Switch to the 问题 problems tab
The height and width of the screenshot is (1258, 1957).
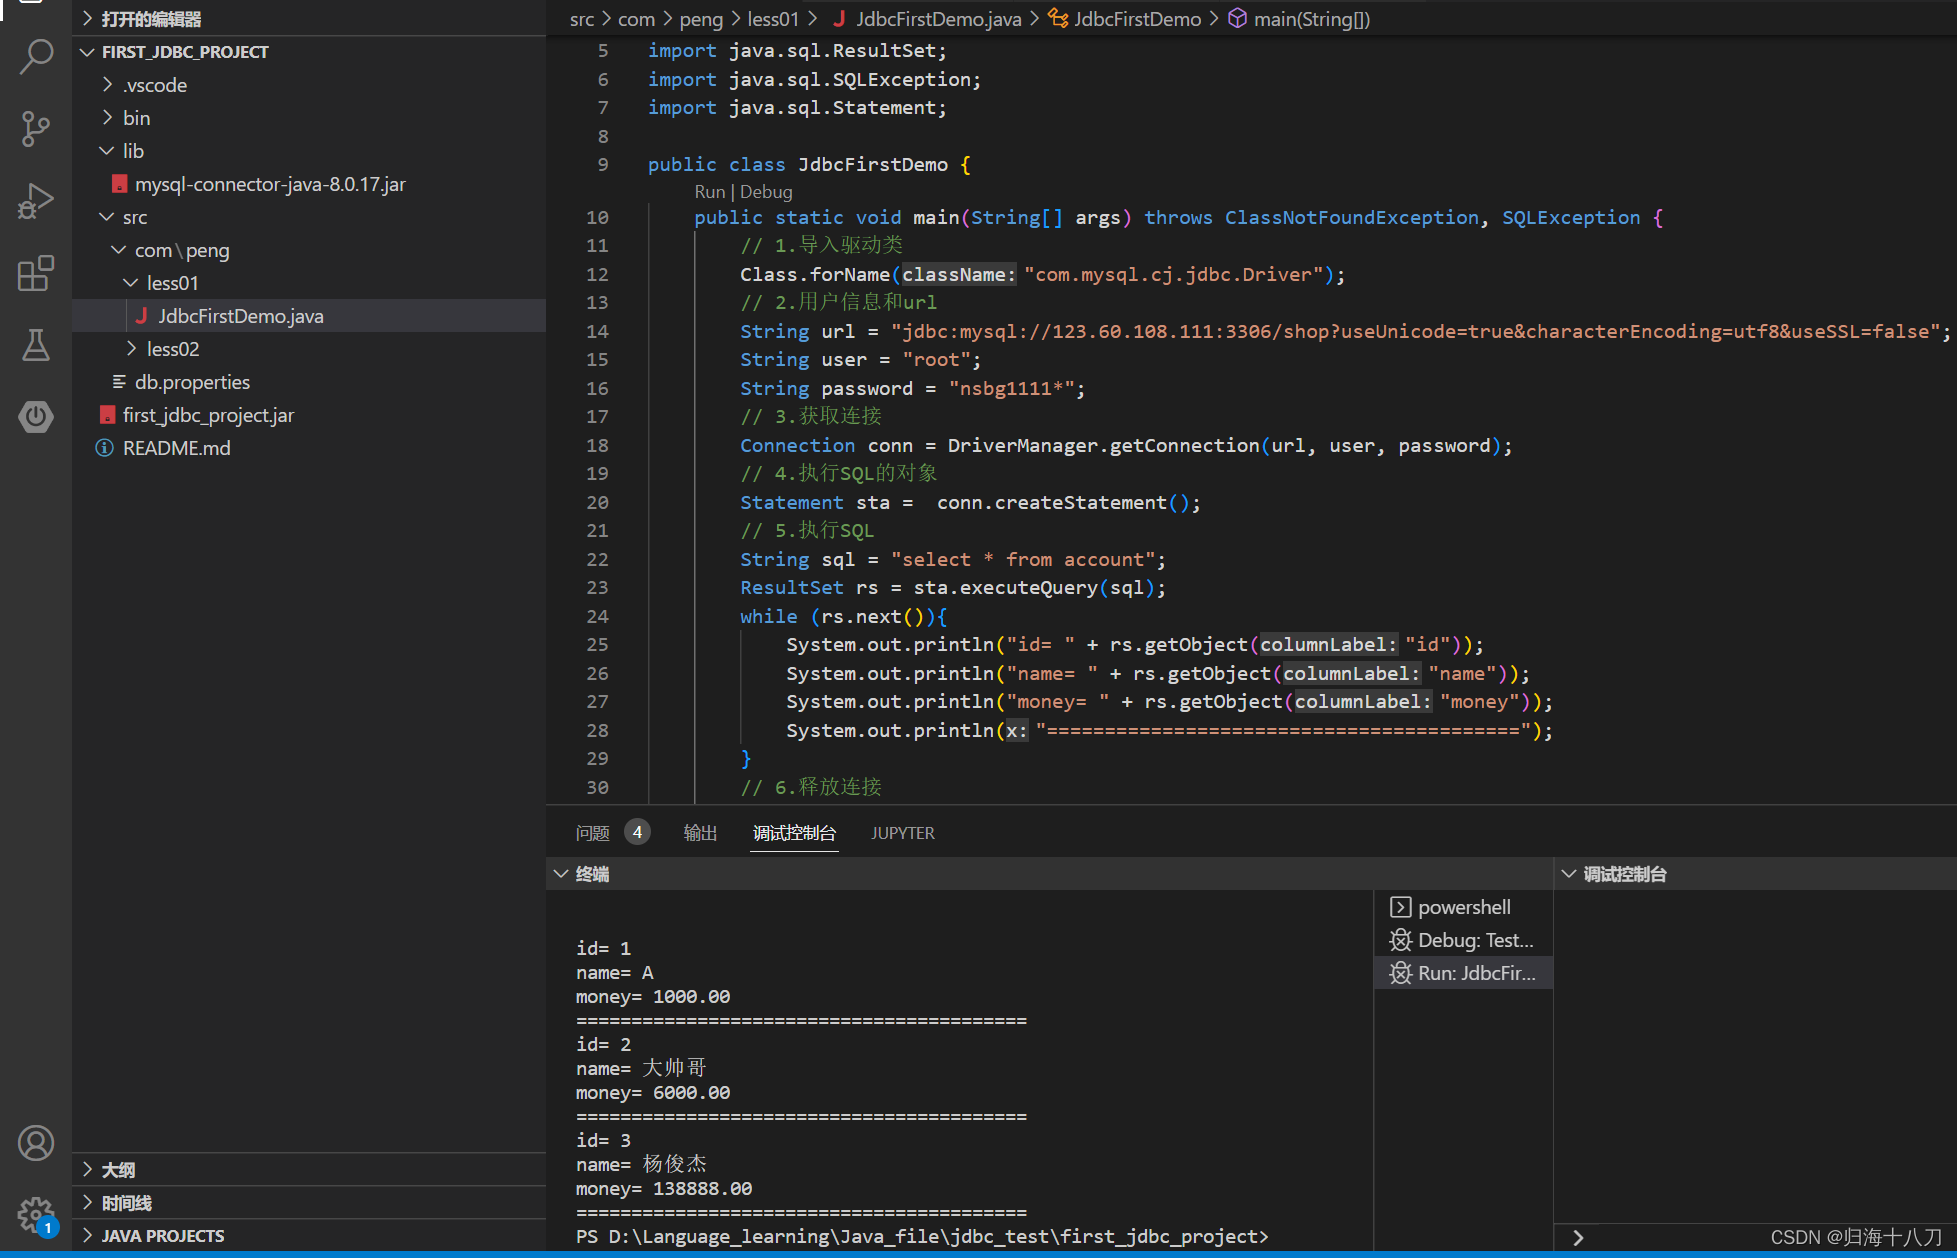(x=593, y=833)
